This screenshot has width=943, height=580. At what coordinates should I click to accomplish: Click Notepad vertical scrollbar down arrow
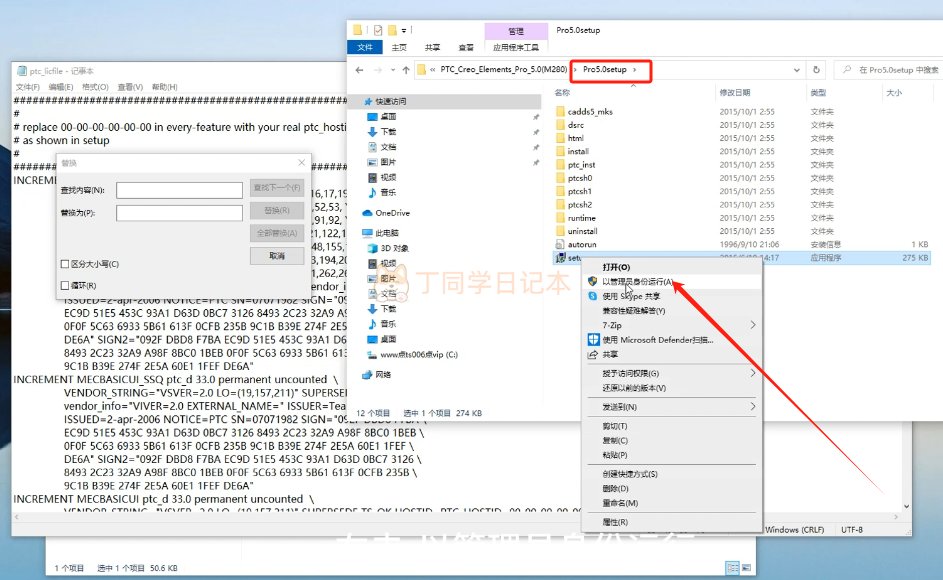[x=906, y=507]
